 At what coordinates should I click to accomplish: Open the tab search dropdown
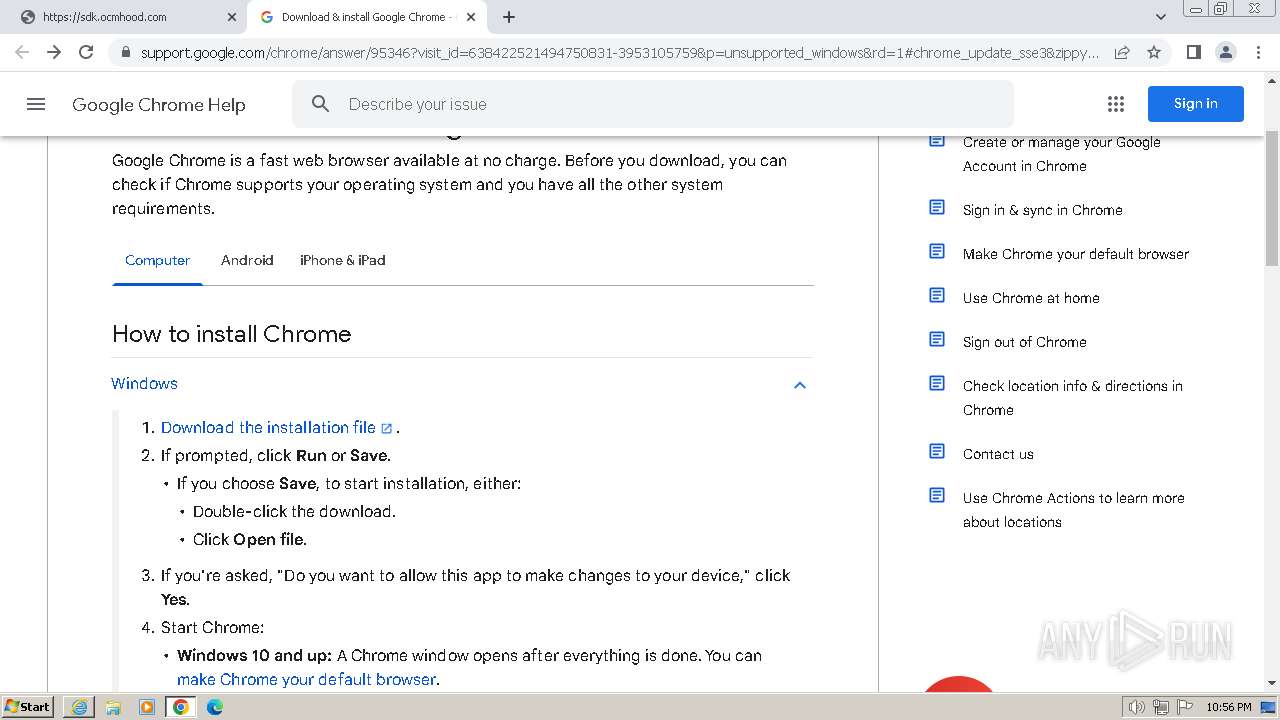tap(1161, 17)
